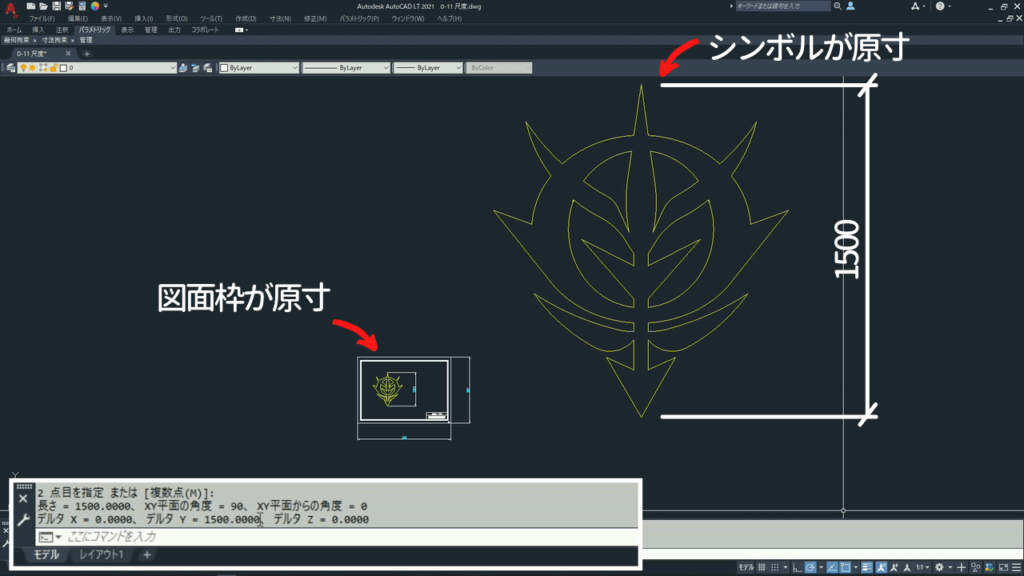Open the ByLayer lineweight dropdown

tap(428, 68)
